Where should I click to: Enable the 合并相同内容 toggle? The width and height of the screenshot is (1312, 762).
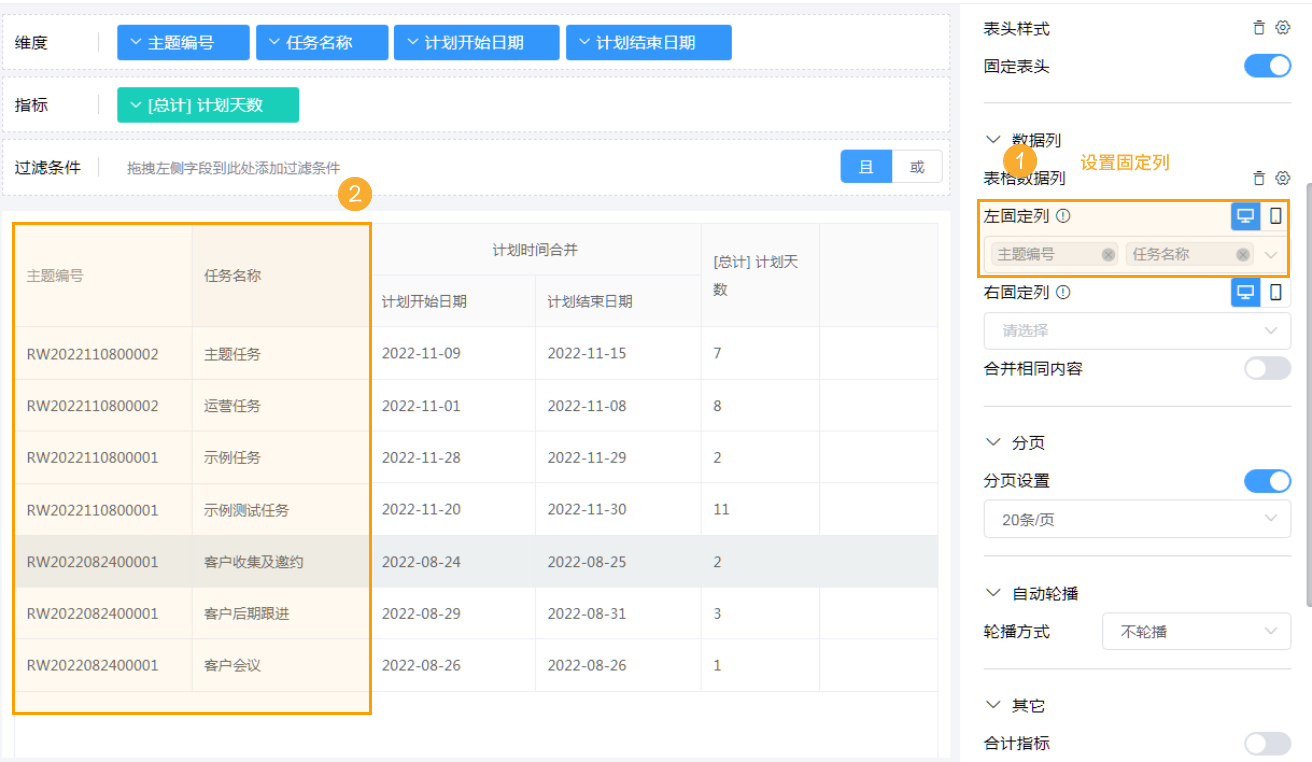click(x=1267, y=368)
